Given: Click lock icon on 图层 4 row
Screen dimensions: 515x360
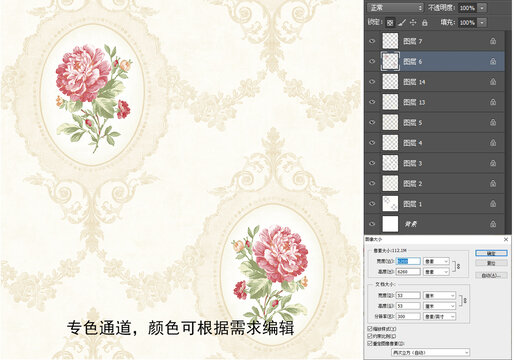Looking at the screenshot, I should [493, 143].
